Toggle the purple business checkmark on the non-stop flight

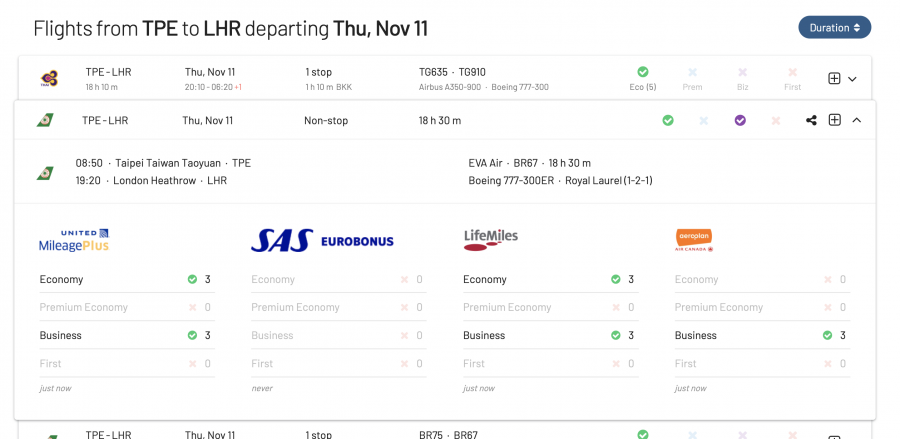pyautogui.click(x=740, y=120)
